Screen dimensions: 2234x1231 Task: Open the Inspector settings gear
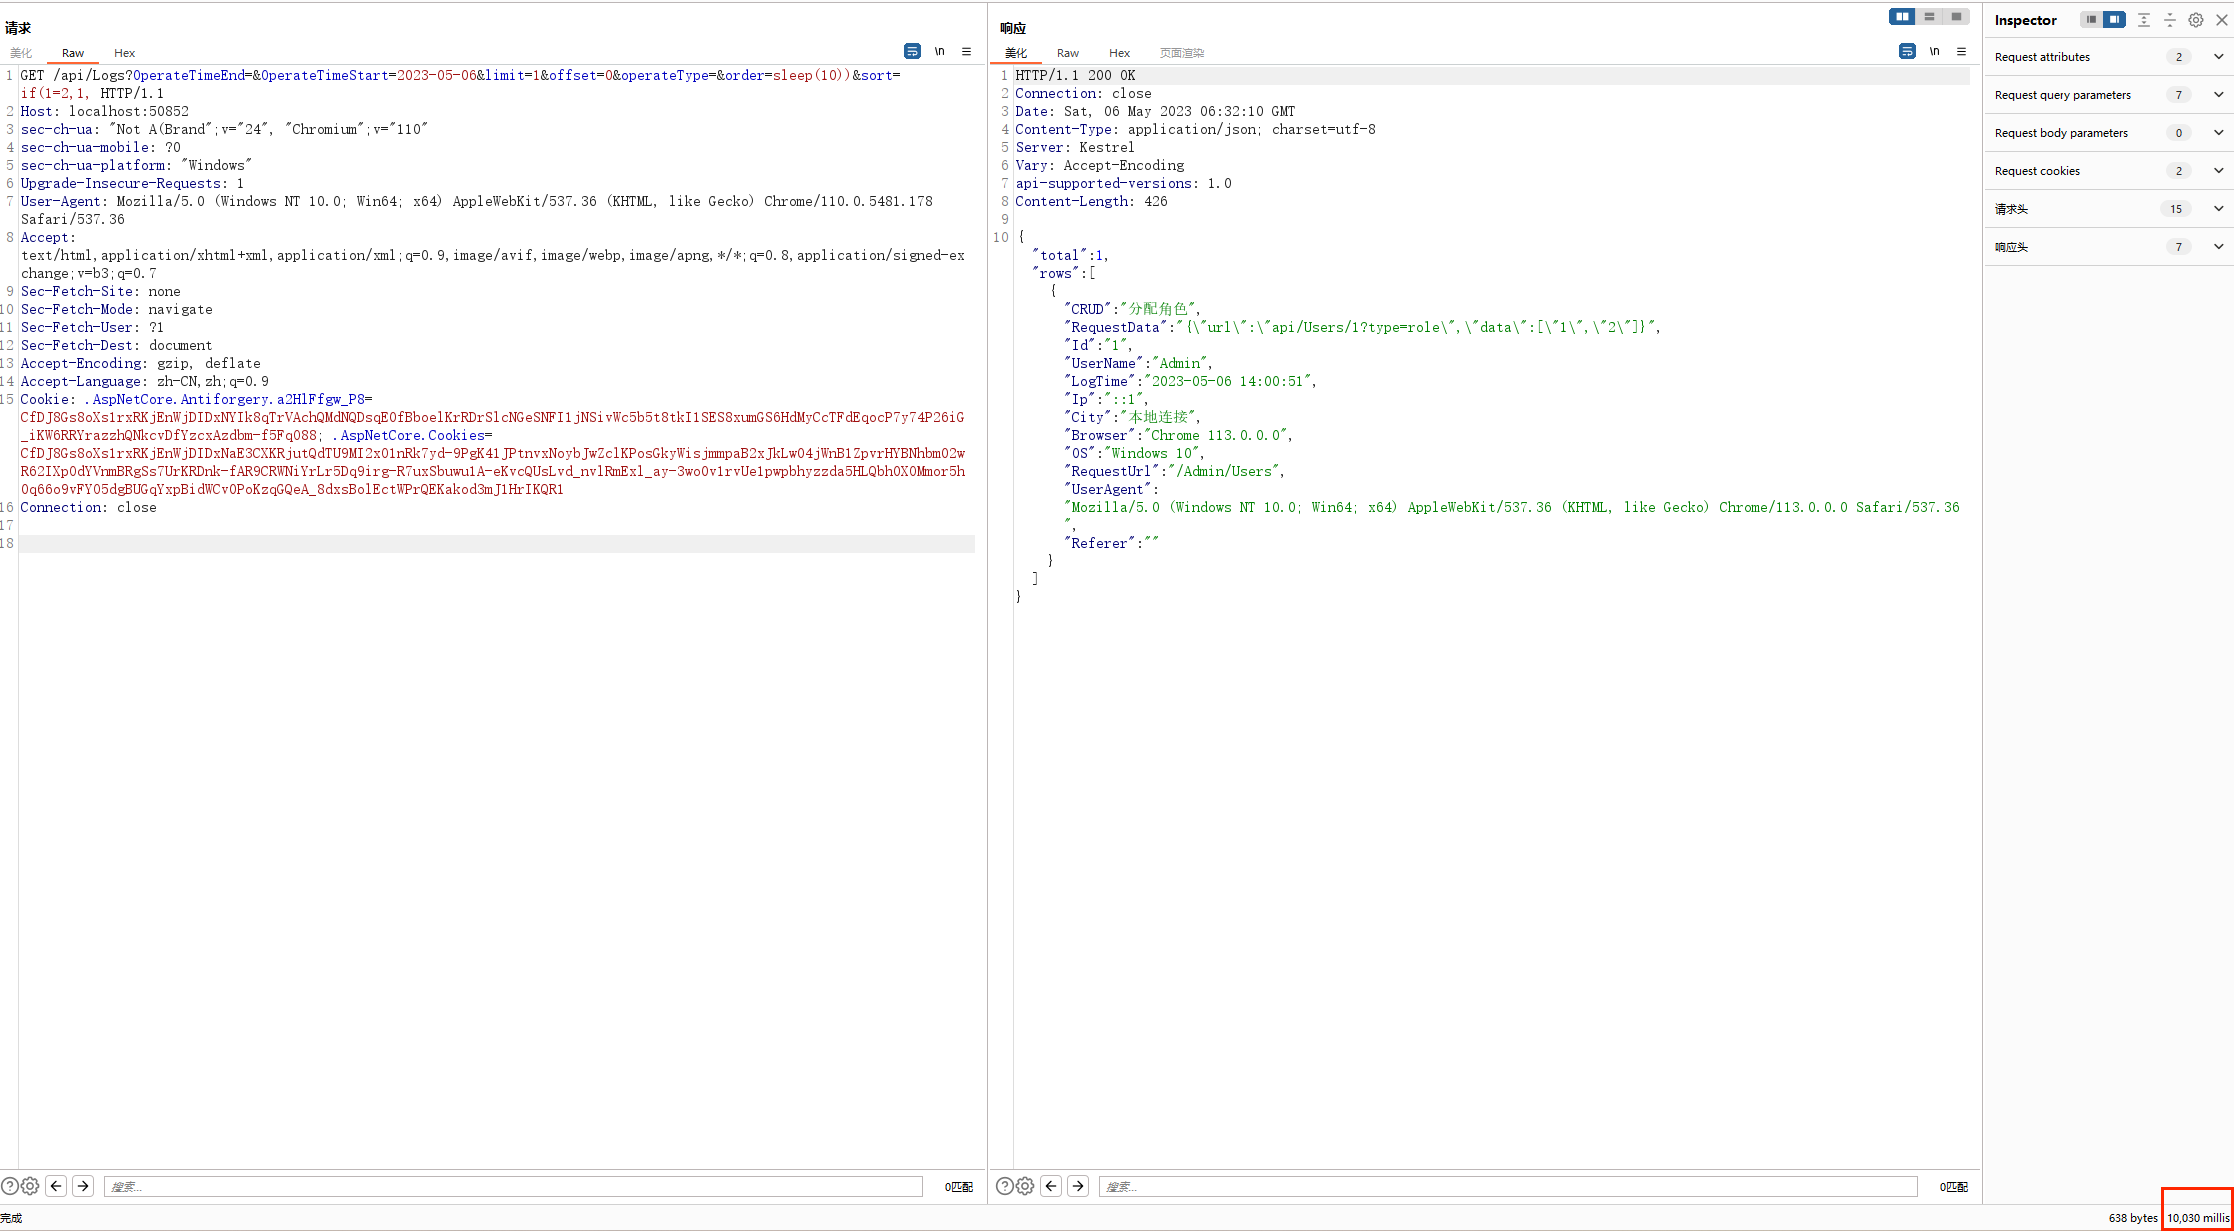pos(2196,19)
